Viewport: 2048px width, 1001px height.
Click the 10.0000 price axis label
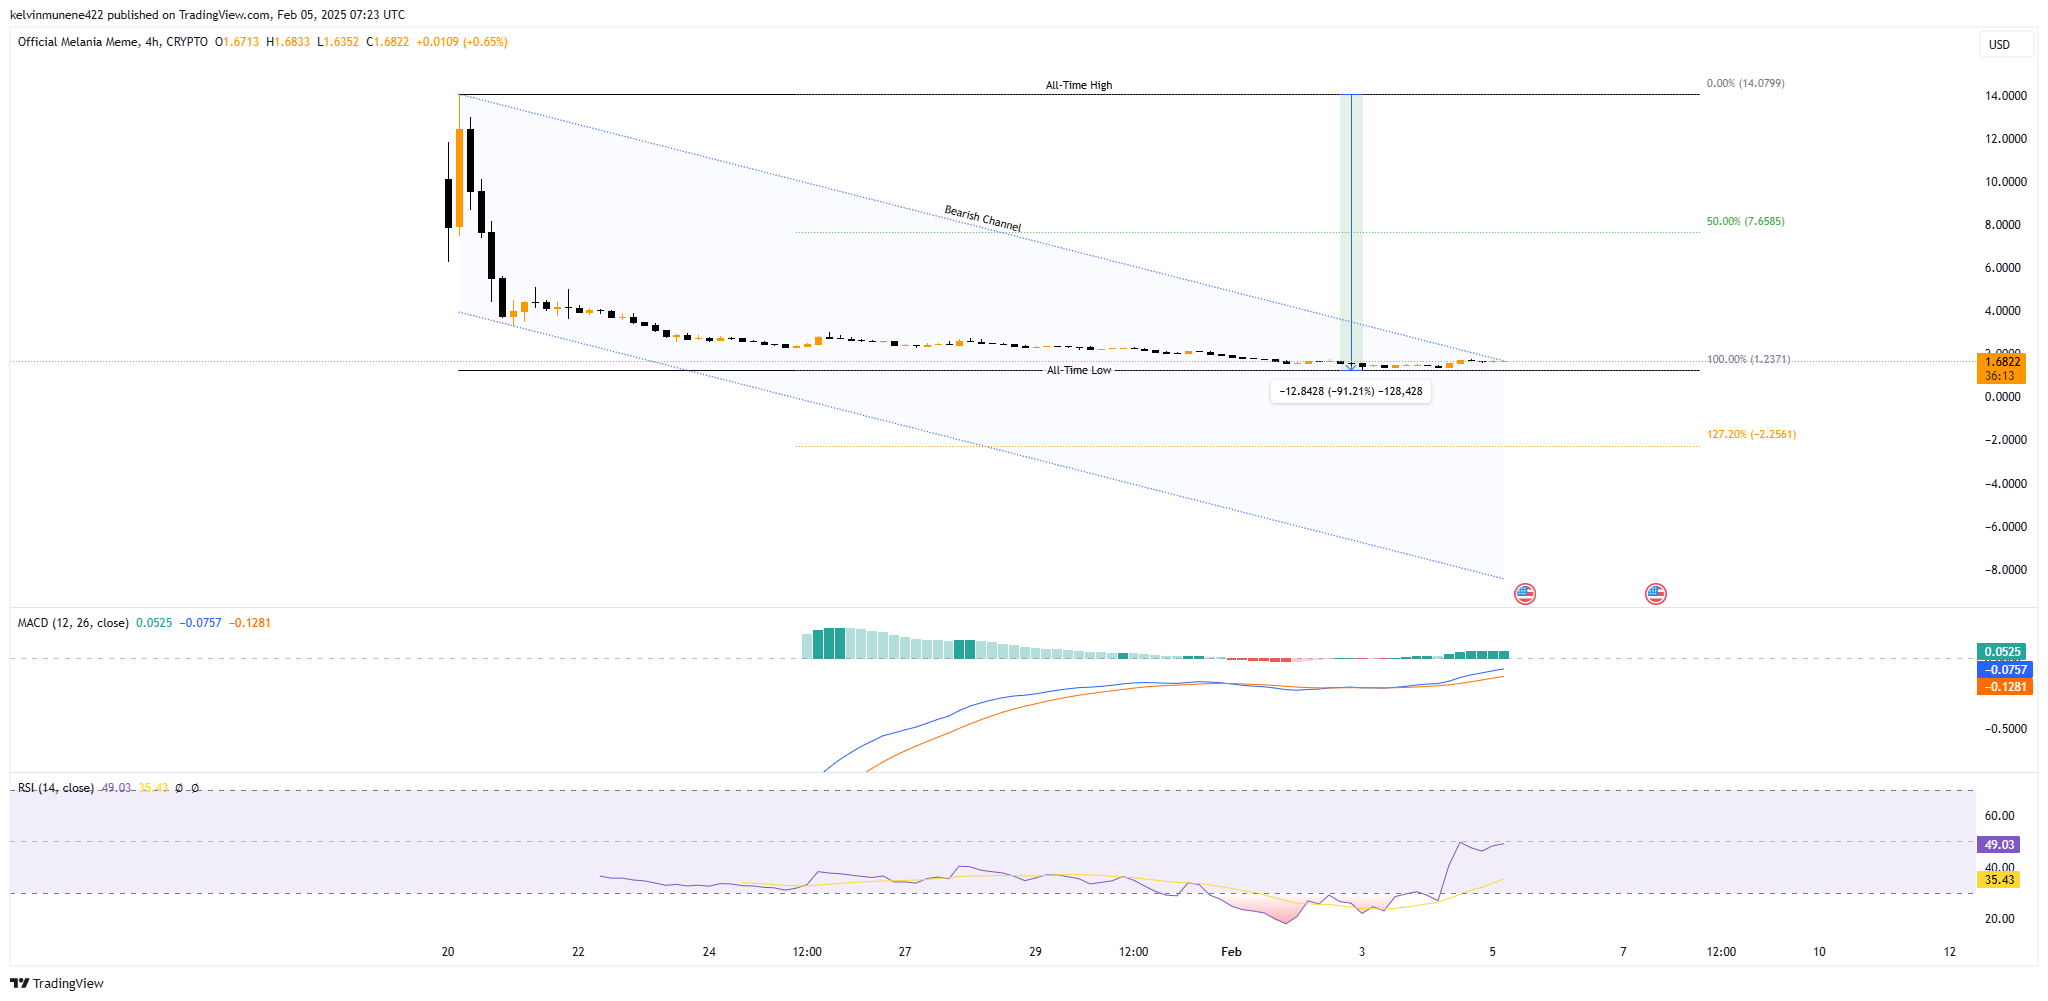2006,182
